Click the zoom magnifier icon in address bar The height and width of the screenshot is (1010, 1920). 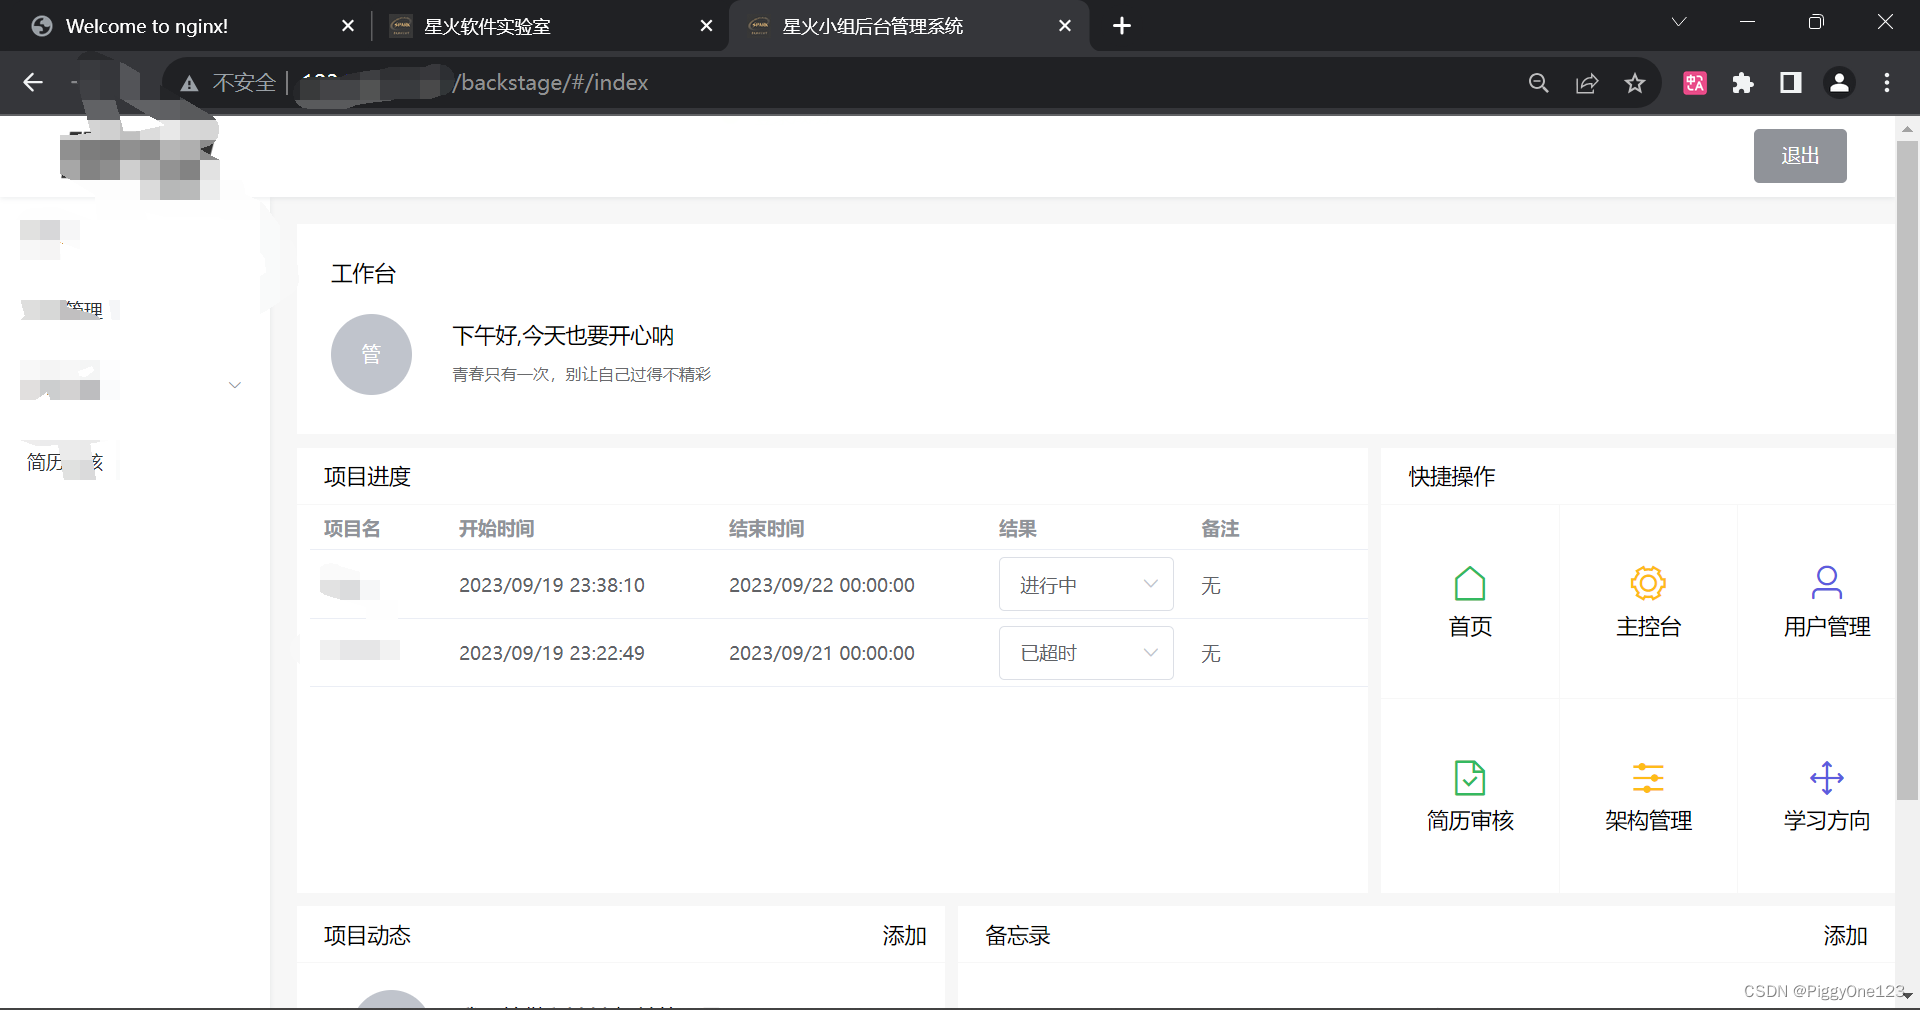(x=1538, y=83)
